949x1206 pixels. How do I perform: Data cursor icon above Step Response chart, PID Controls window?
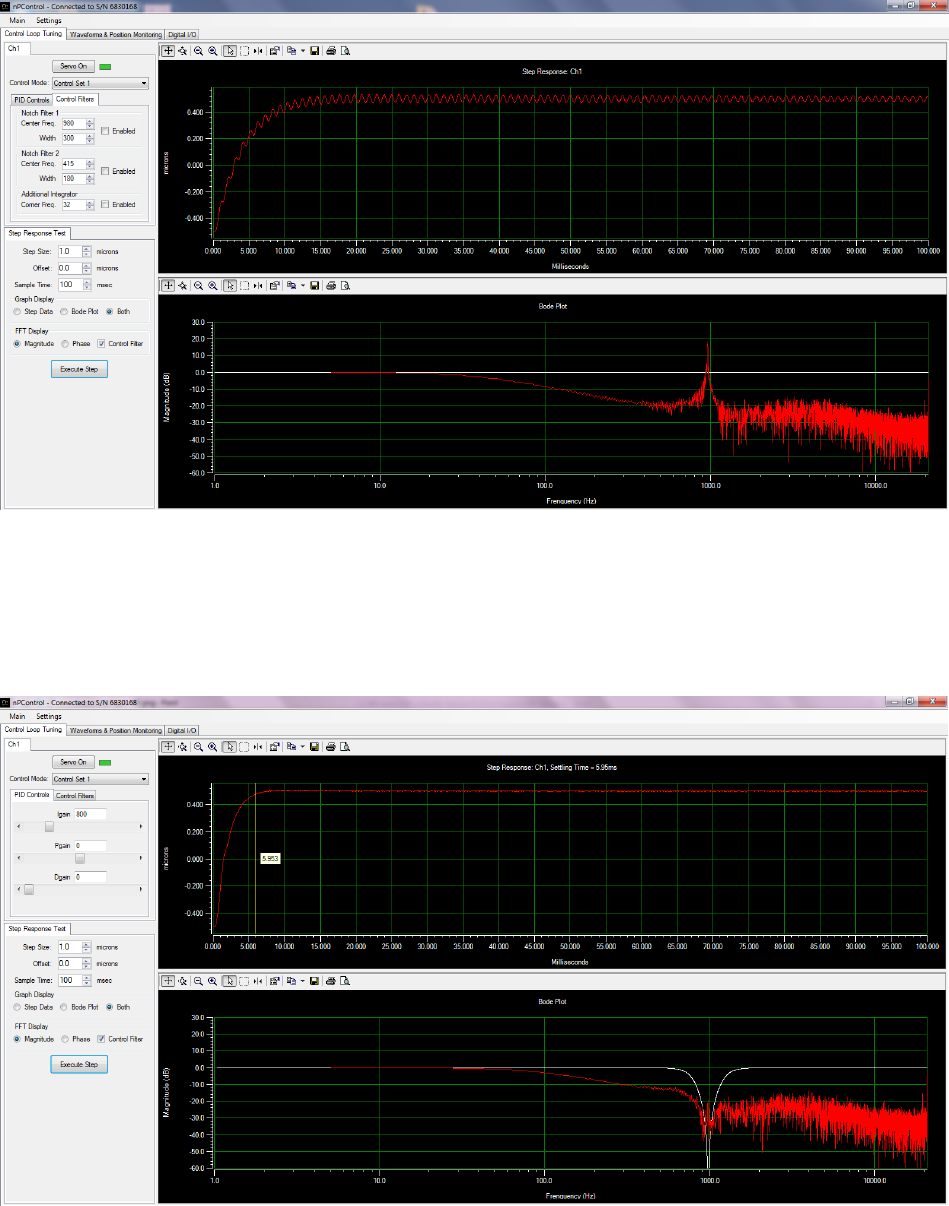[258, 746]
